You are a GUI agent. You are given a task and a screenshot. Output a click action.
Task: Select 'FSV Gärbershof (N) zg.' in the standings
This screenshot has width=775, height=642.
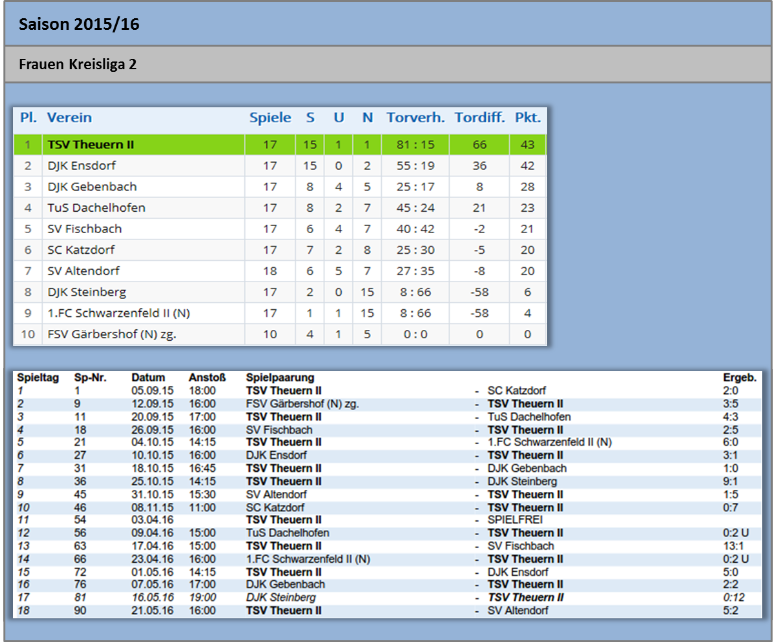click(x=112, y=334)
